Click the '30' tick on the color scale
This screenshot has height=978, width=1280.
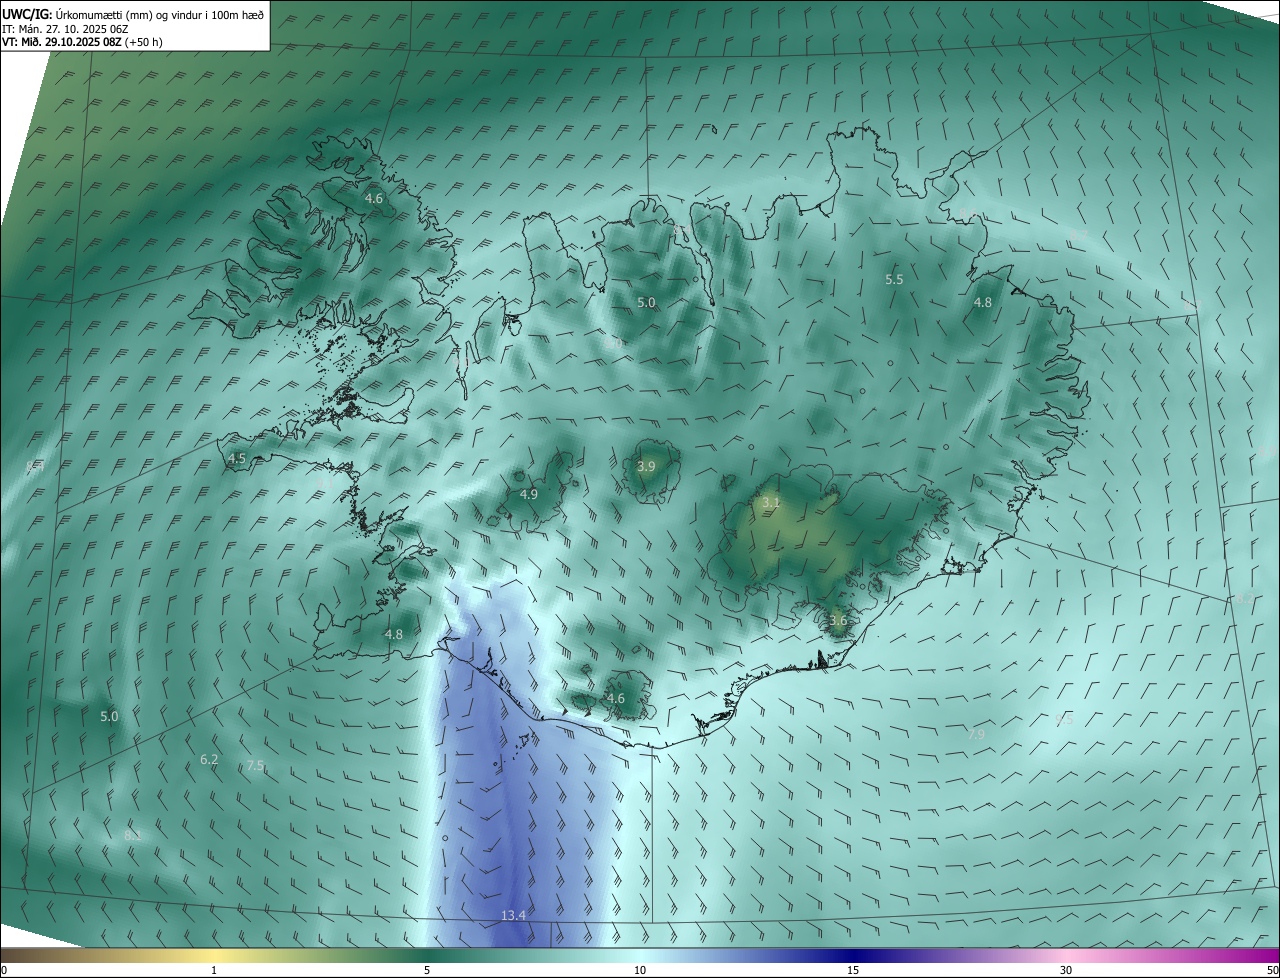(1066, 970)
